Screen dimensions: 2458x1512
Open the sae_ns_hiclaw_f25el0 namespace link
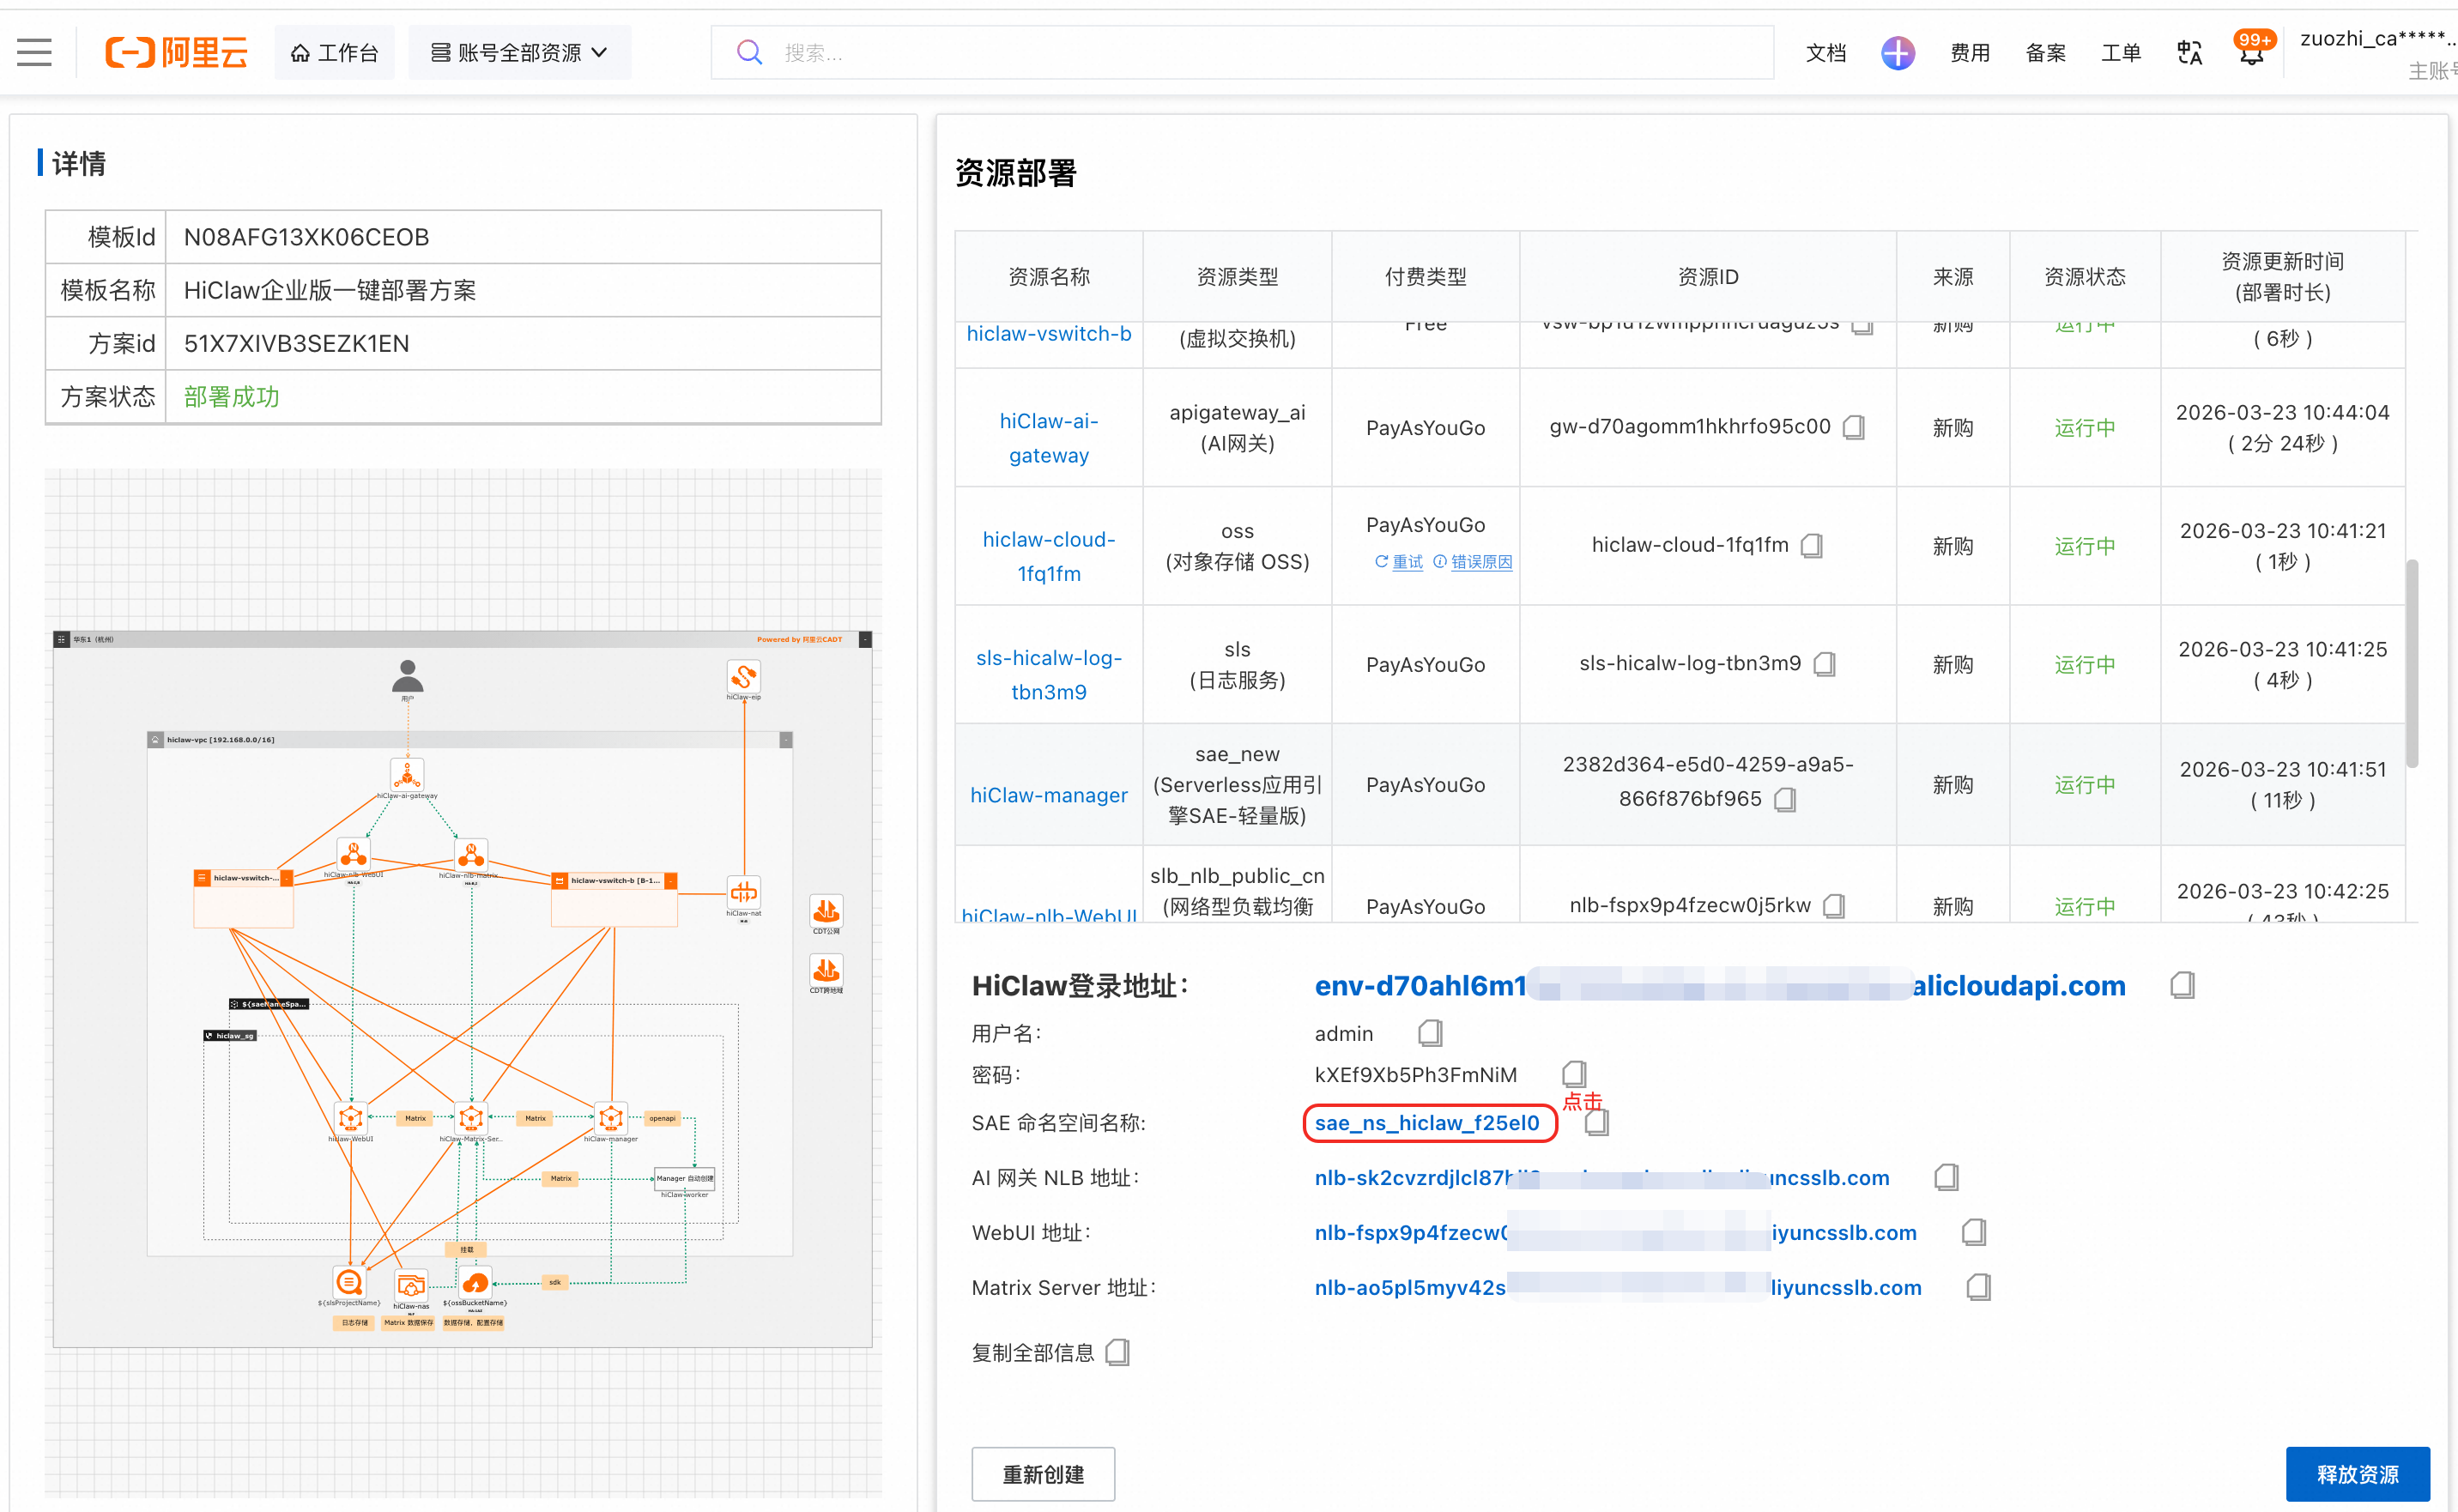point(1427,1123)
